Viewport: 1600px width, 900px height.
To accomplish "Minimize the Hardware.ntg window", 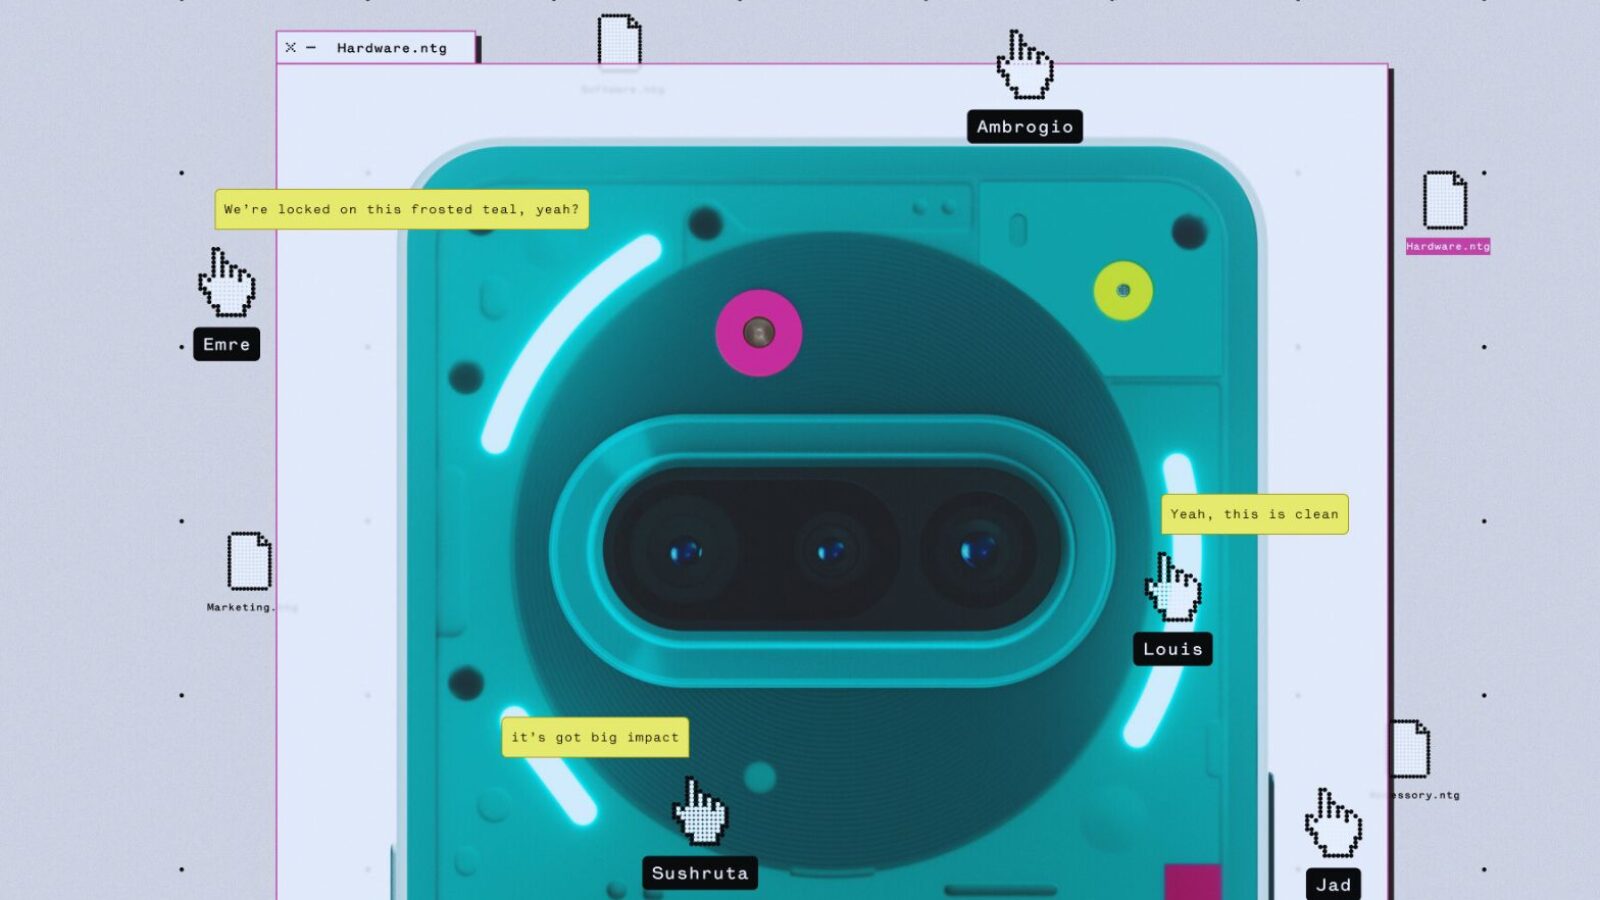I will tap(311, 47).
